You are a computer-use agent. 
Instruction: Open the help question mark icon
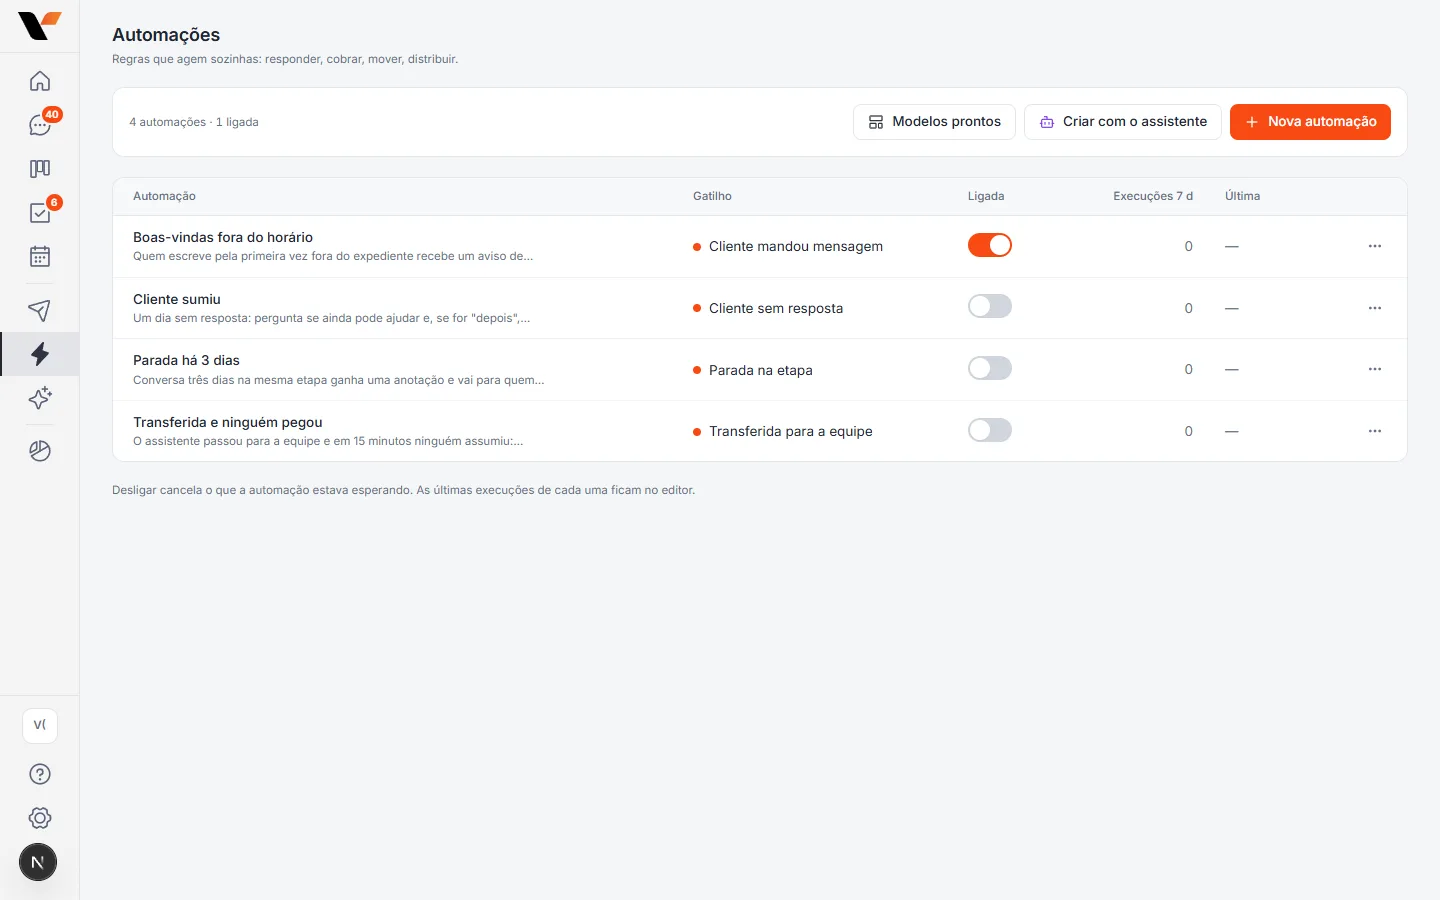(x=40, y=774)
